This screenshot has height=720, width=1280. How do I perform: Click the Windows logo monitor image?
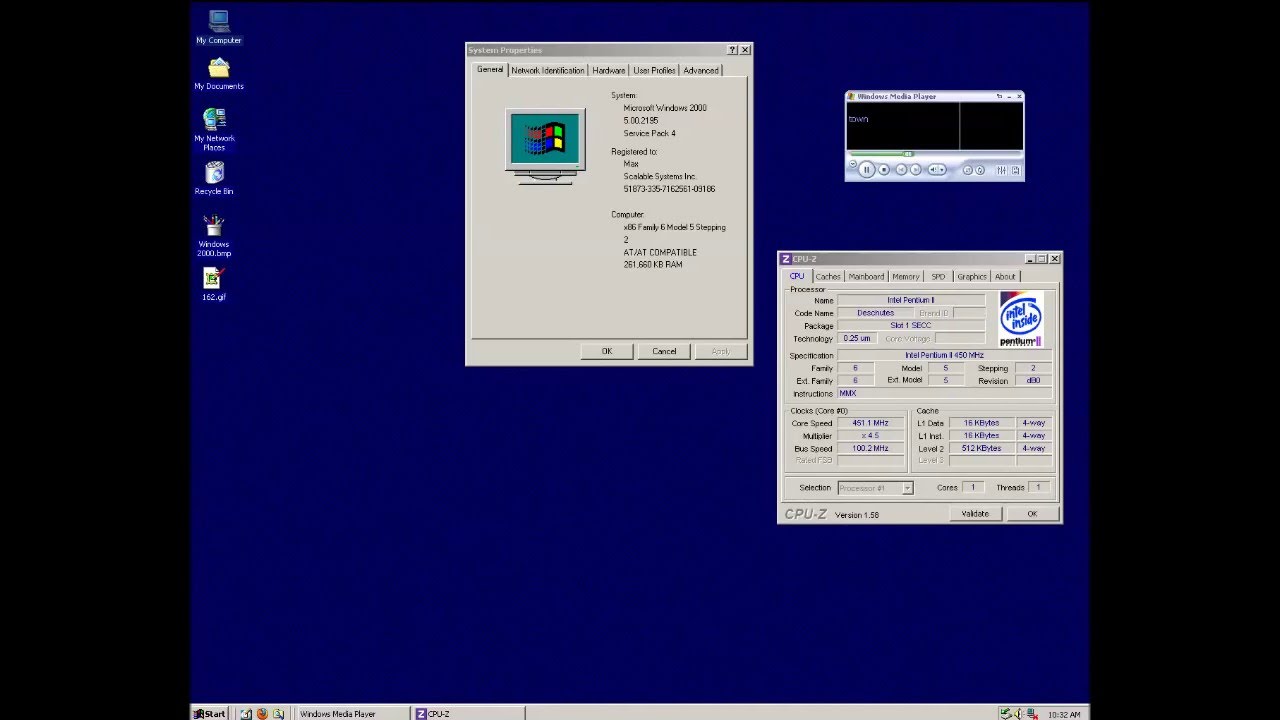545,146
